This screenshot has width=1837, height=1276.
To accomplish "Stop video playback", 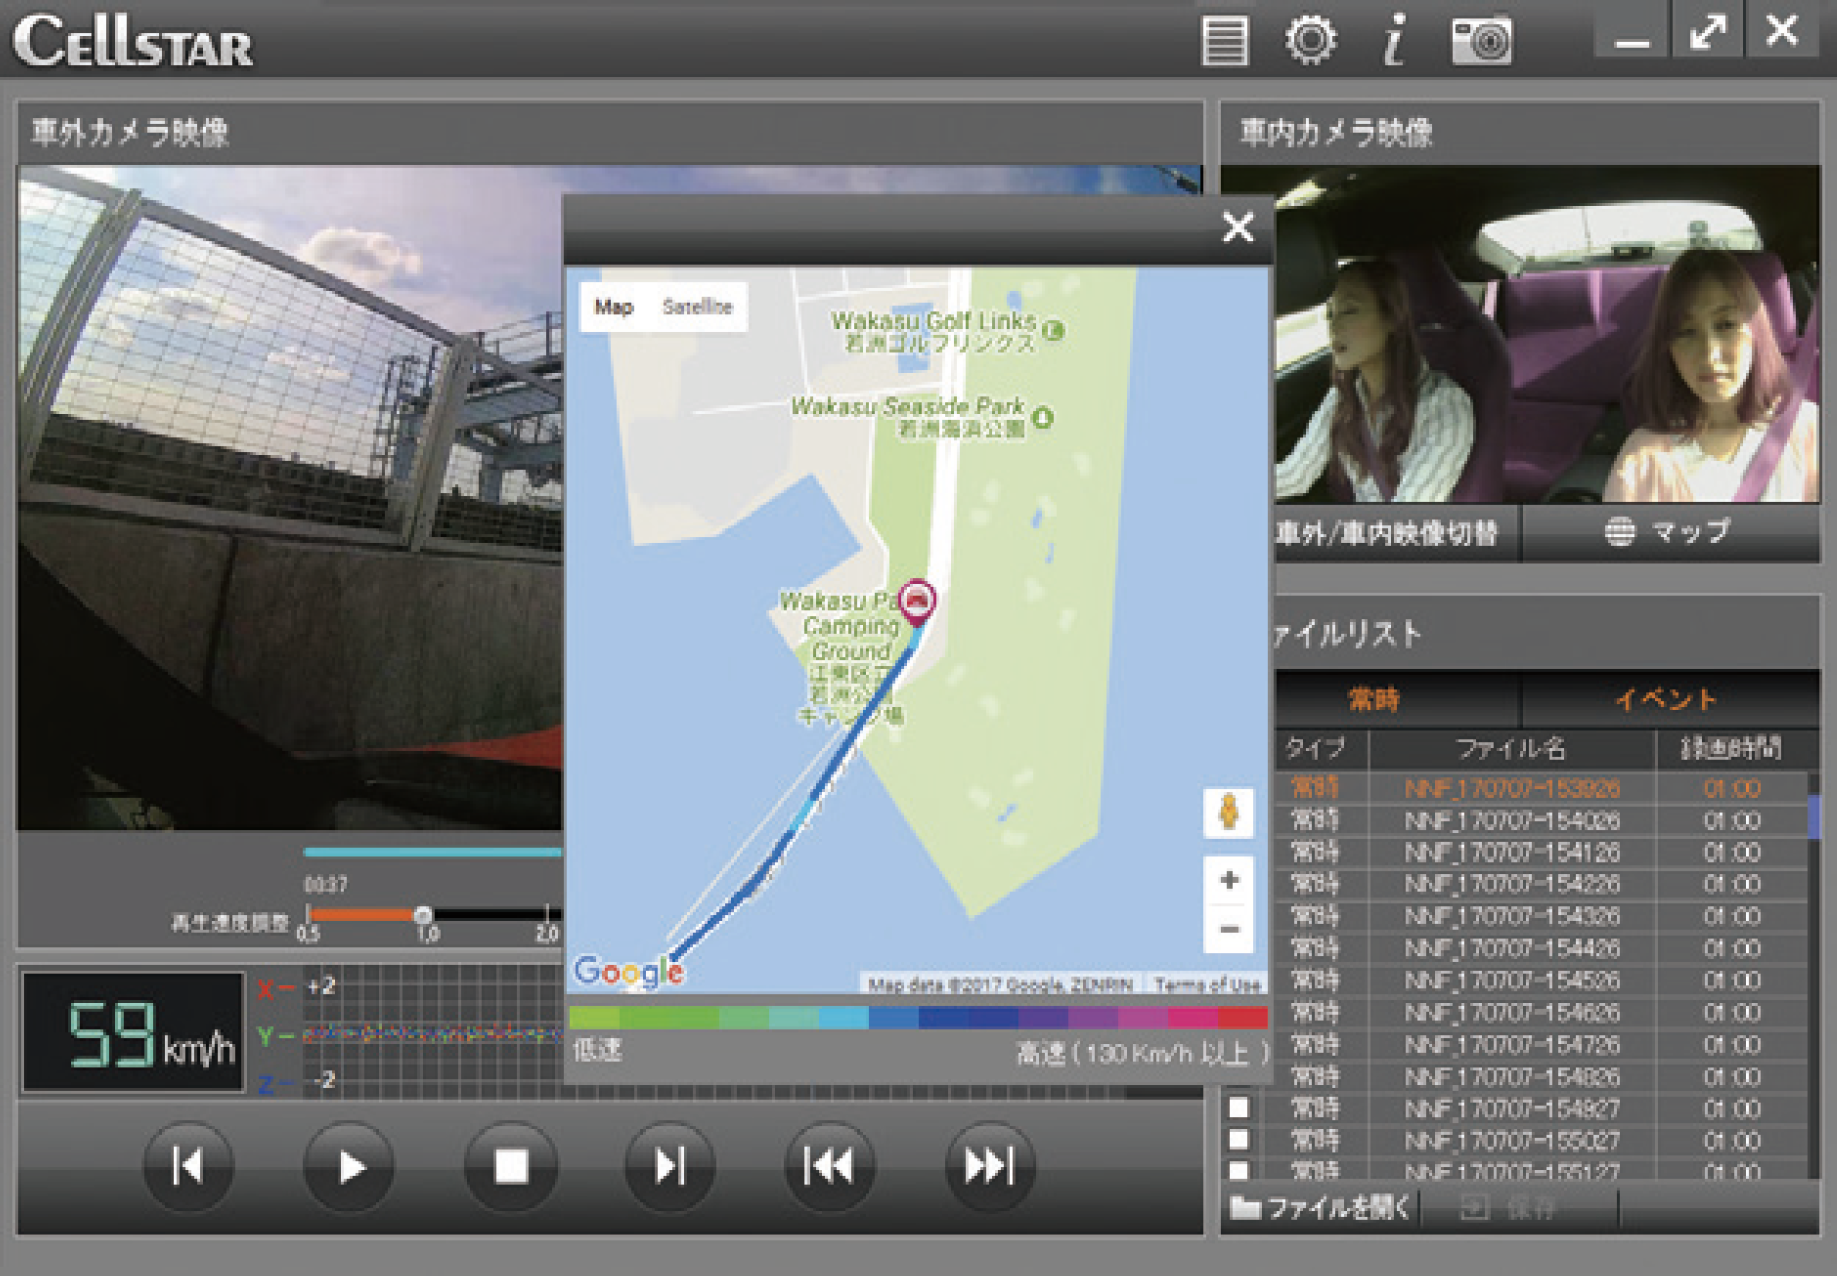I will [510, 1166].
